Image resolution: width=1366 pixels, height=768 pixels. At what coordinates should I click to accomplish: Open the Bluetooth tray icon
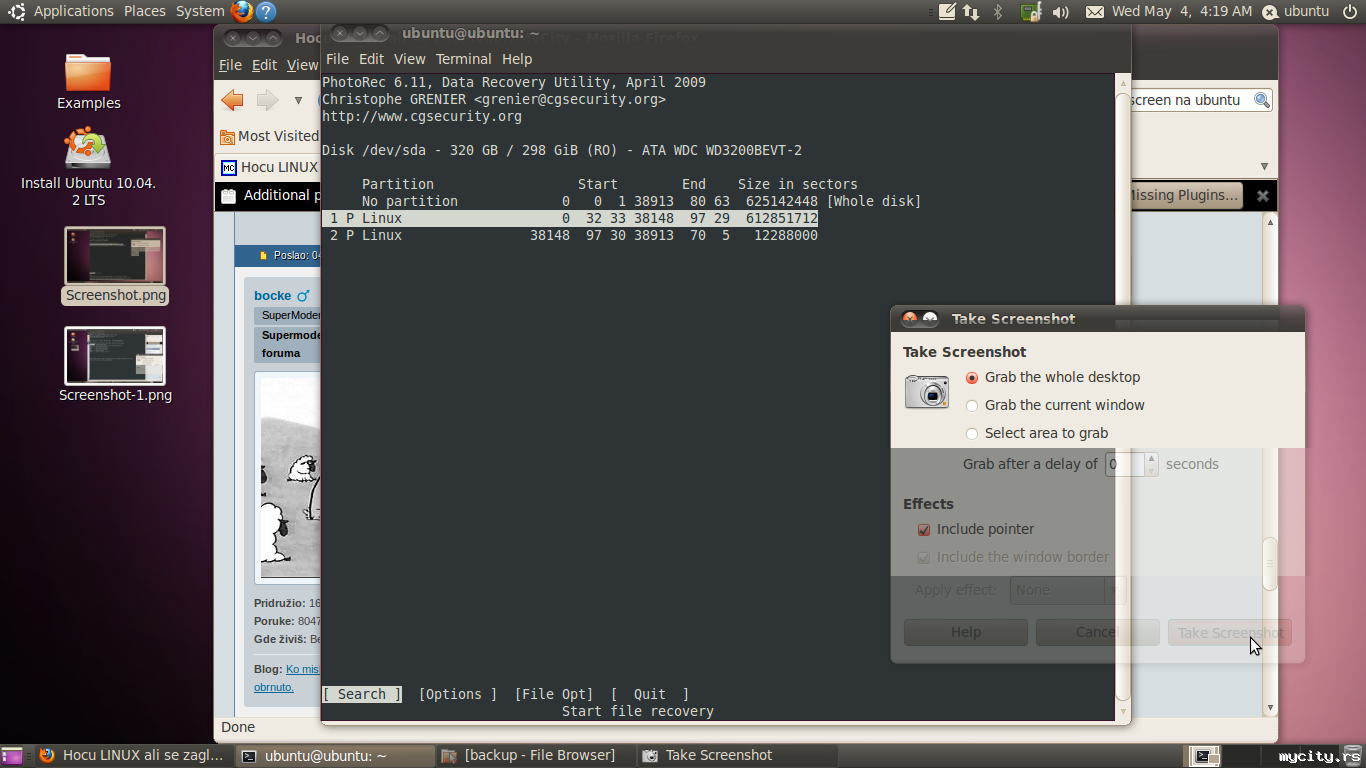click(x=997, y=11)
